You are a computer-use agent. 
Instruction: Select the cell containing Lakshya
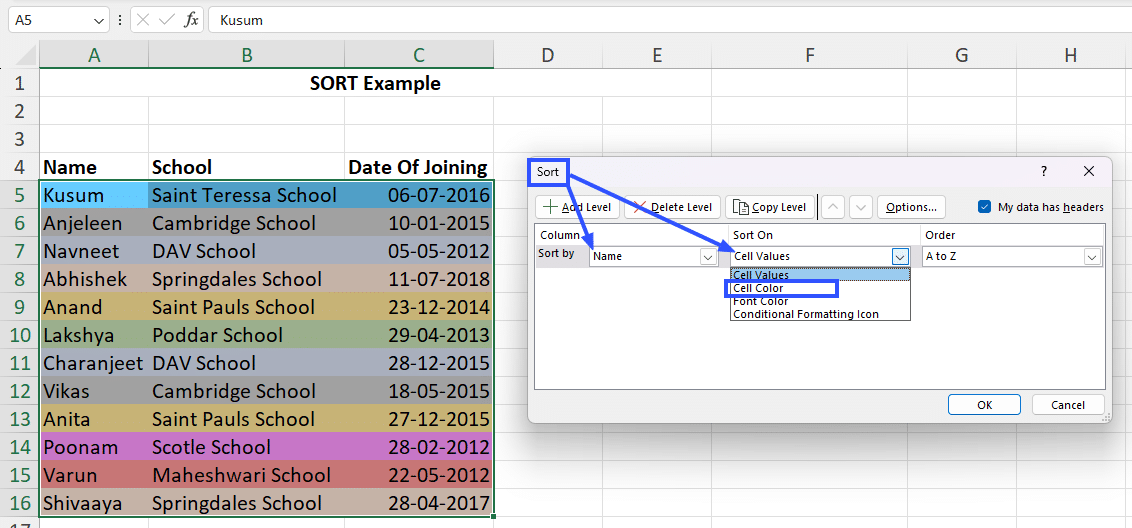(94, 335)
